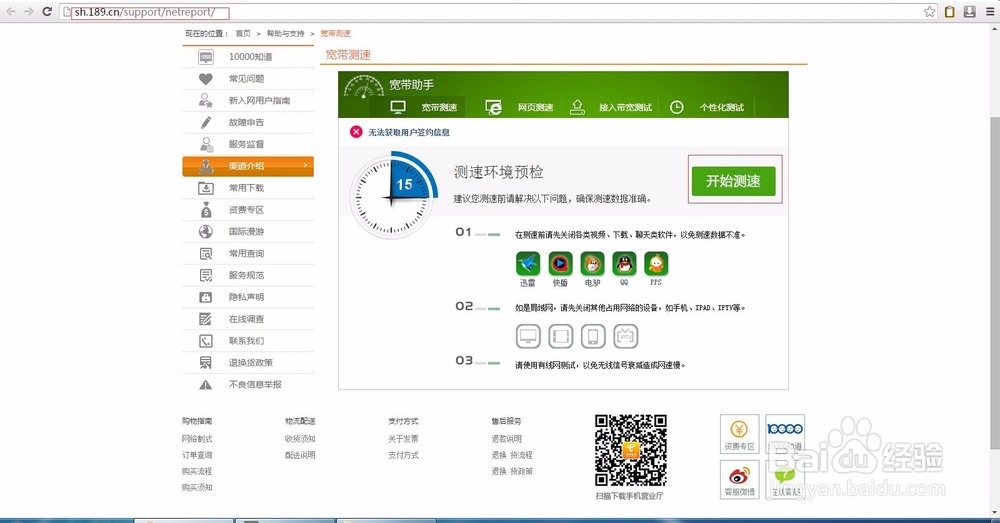Click the 15-second countdown clock
Image resolution: width=1000 pixels, height=523 pixels.
tap(393, 195)
